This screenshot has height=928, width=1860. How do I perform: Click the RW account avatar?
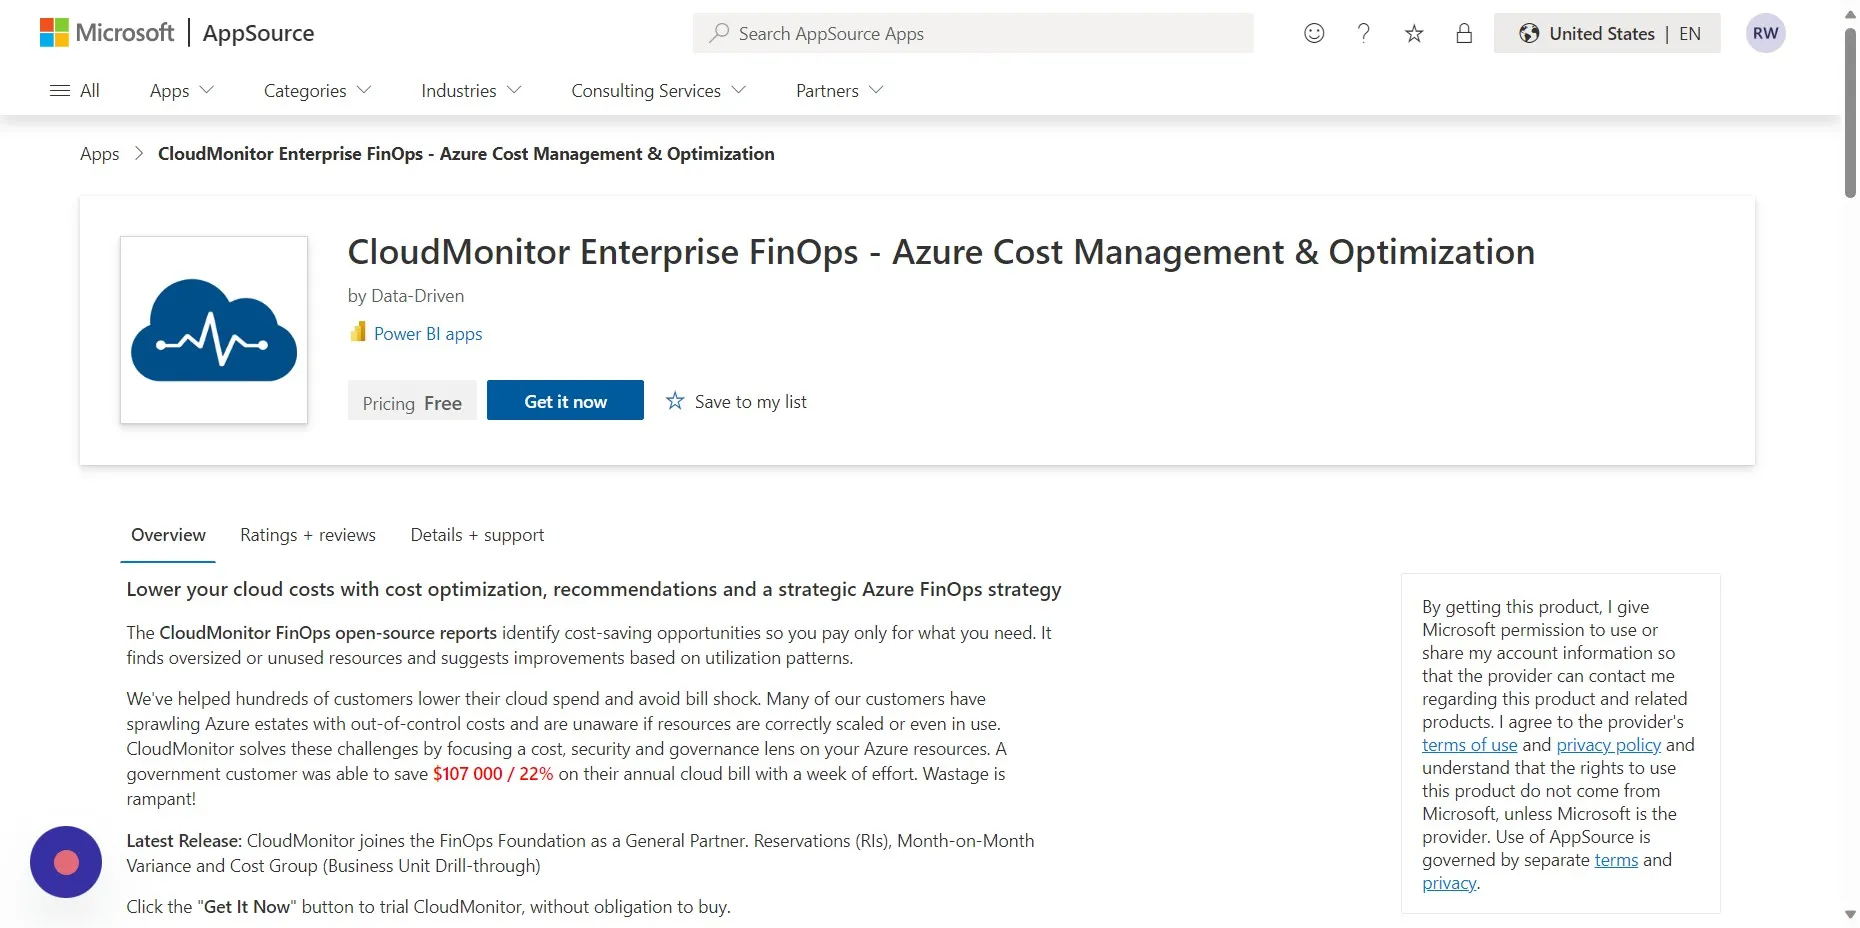click(x=1766, y=33)
